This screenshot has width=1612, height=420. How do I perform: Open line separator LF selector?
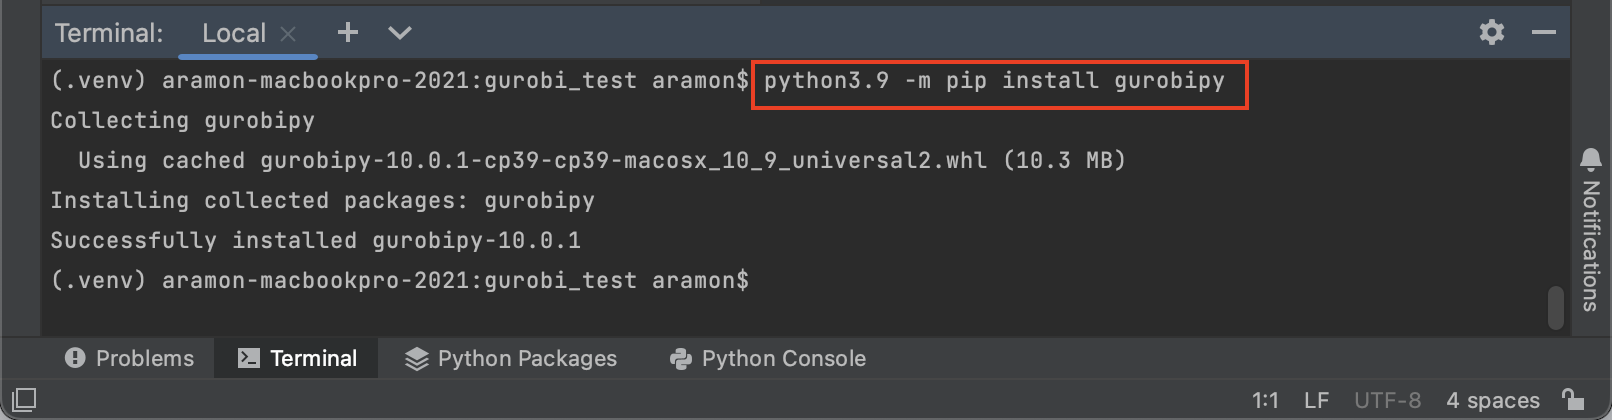tap(1316, 401)
